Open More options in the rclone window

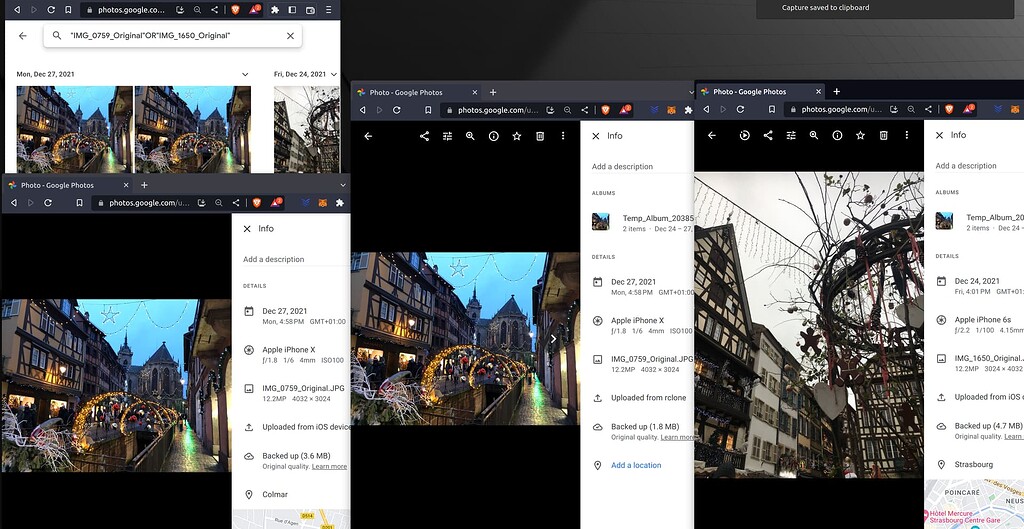click(563, 136)
